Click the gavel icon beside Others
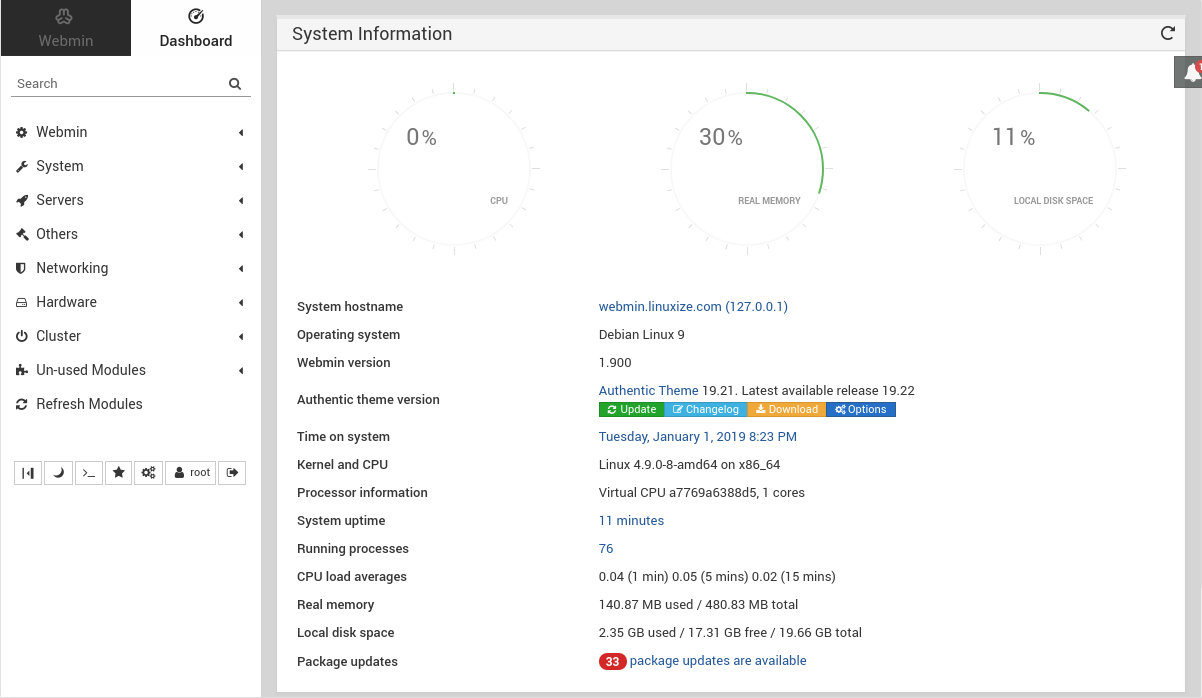 pos(22,234)
